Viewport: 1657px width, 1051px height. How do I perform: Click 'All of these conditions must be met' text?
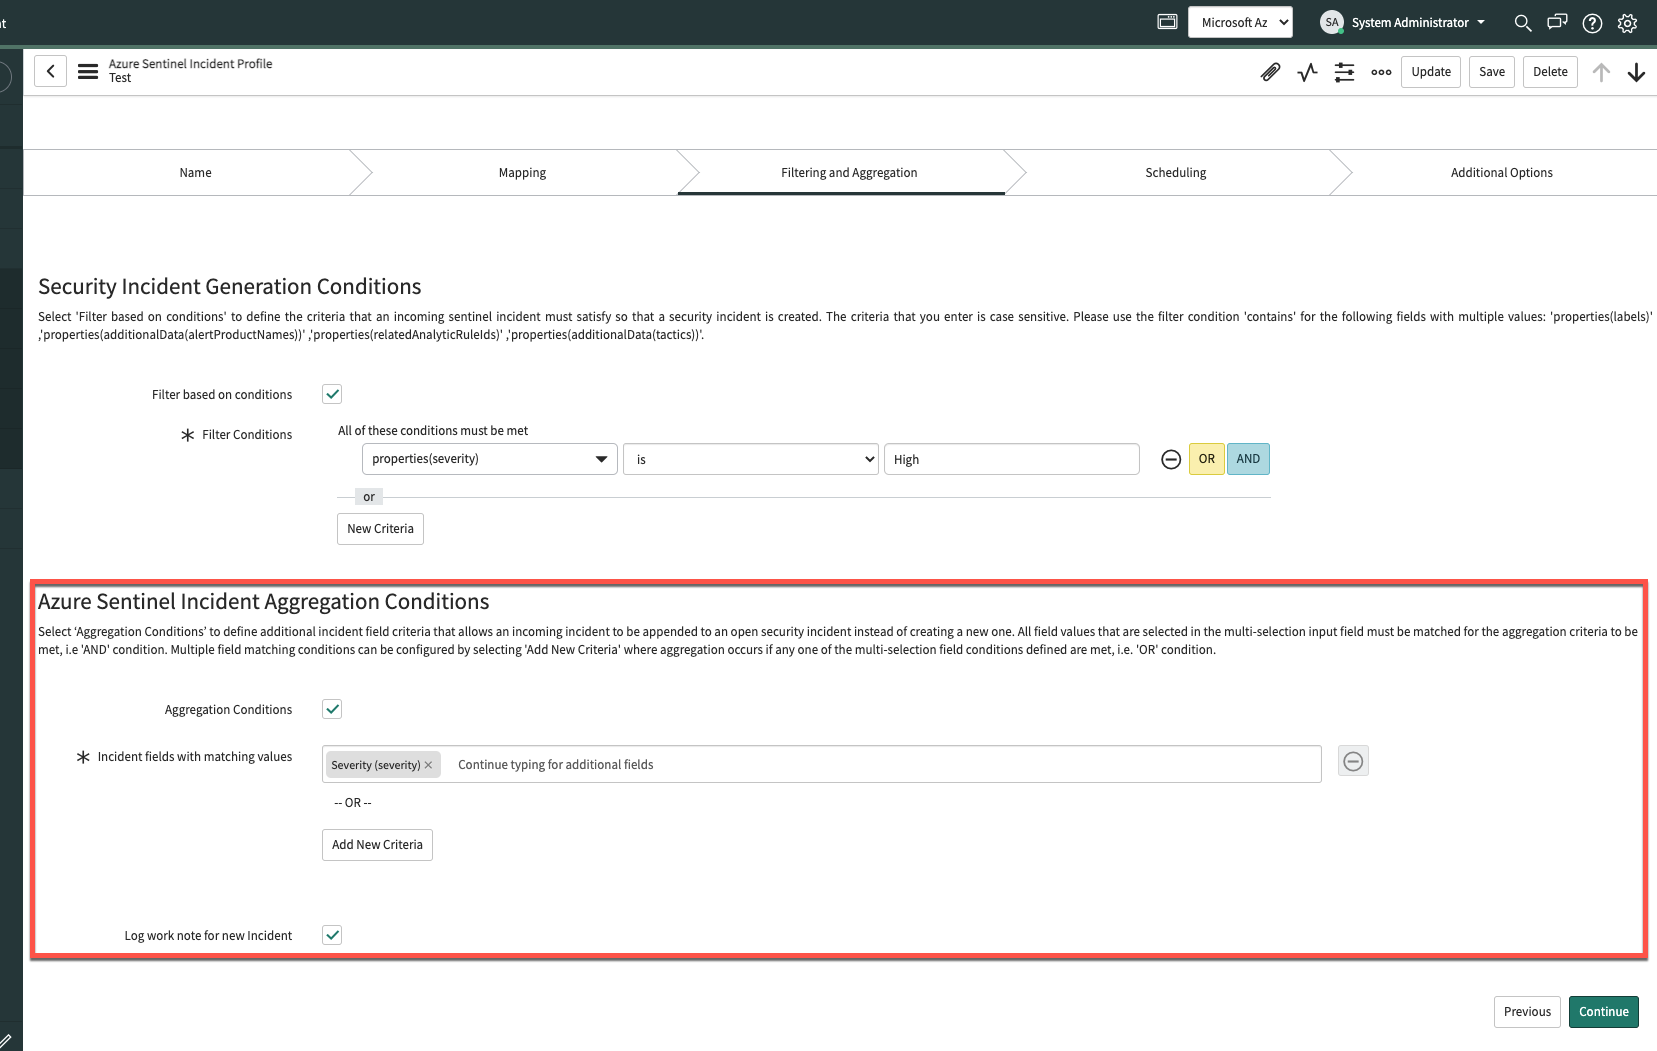433,431
